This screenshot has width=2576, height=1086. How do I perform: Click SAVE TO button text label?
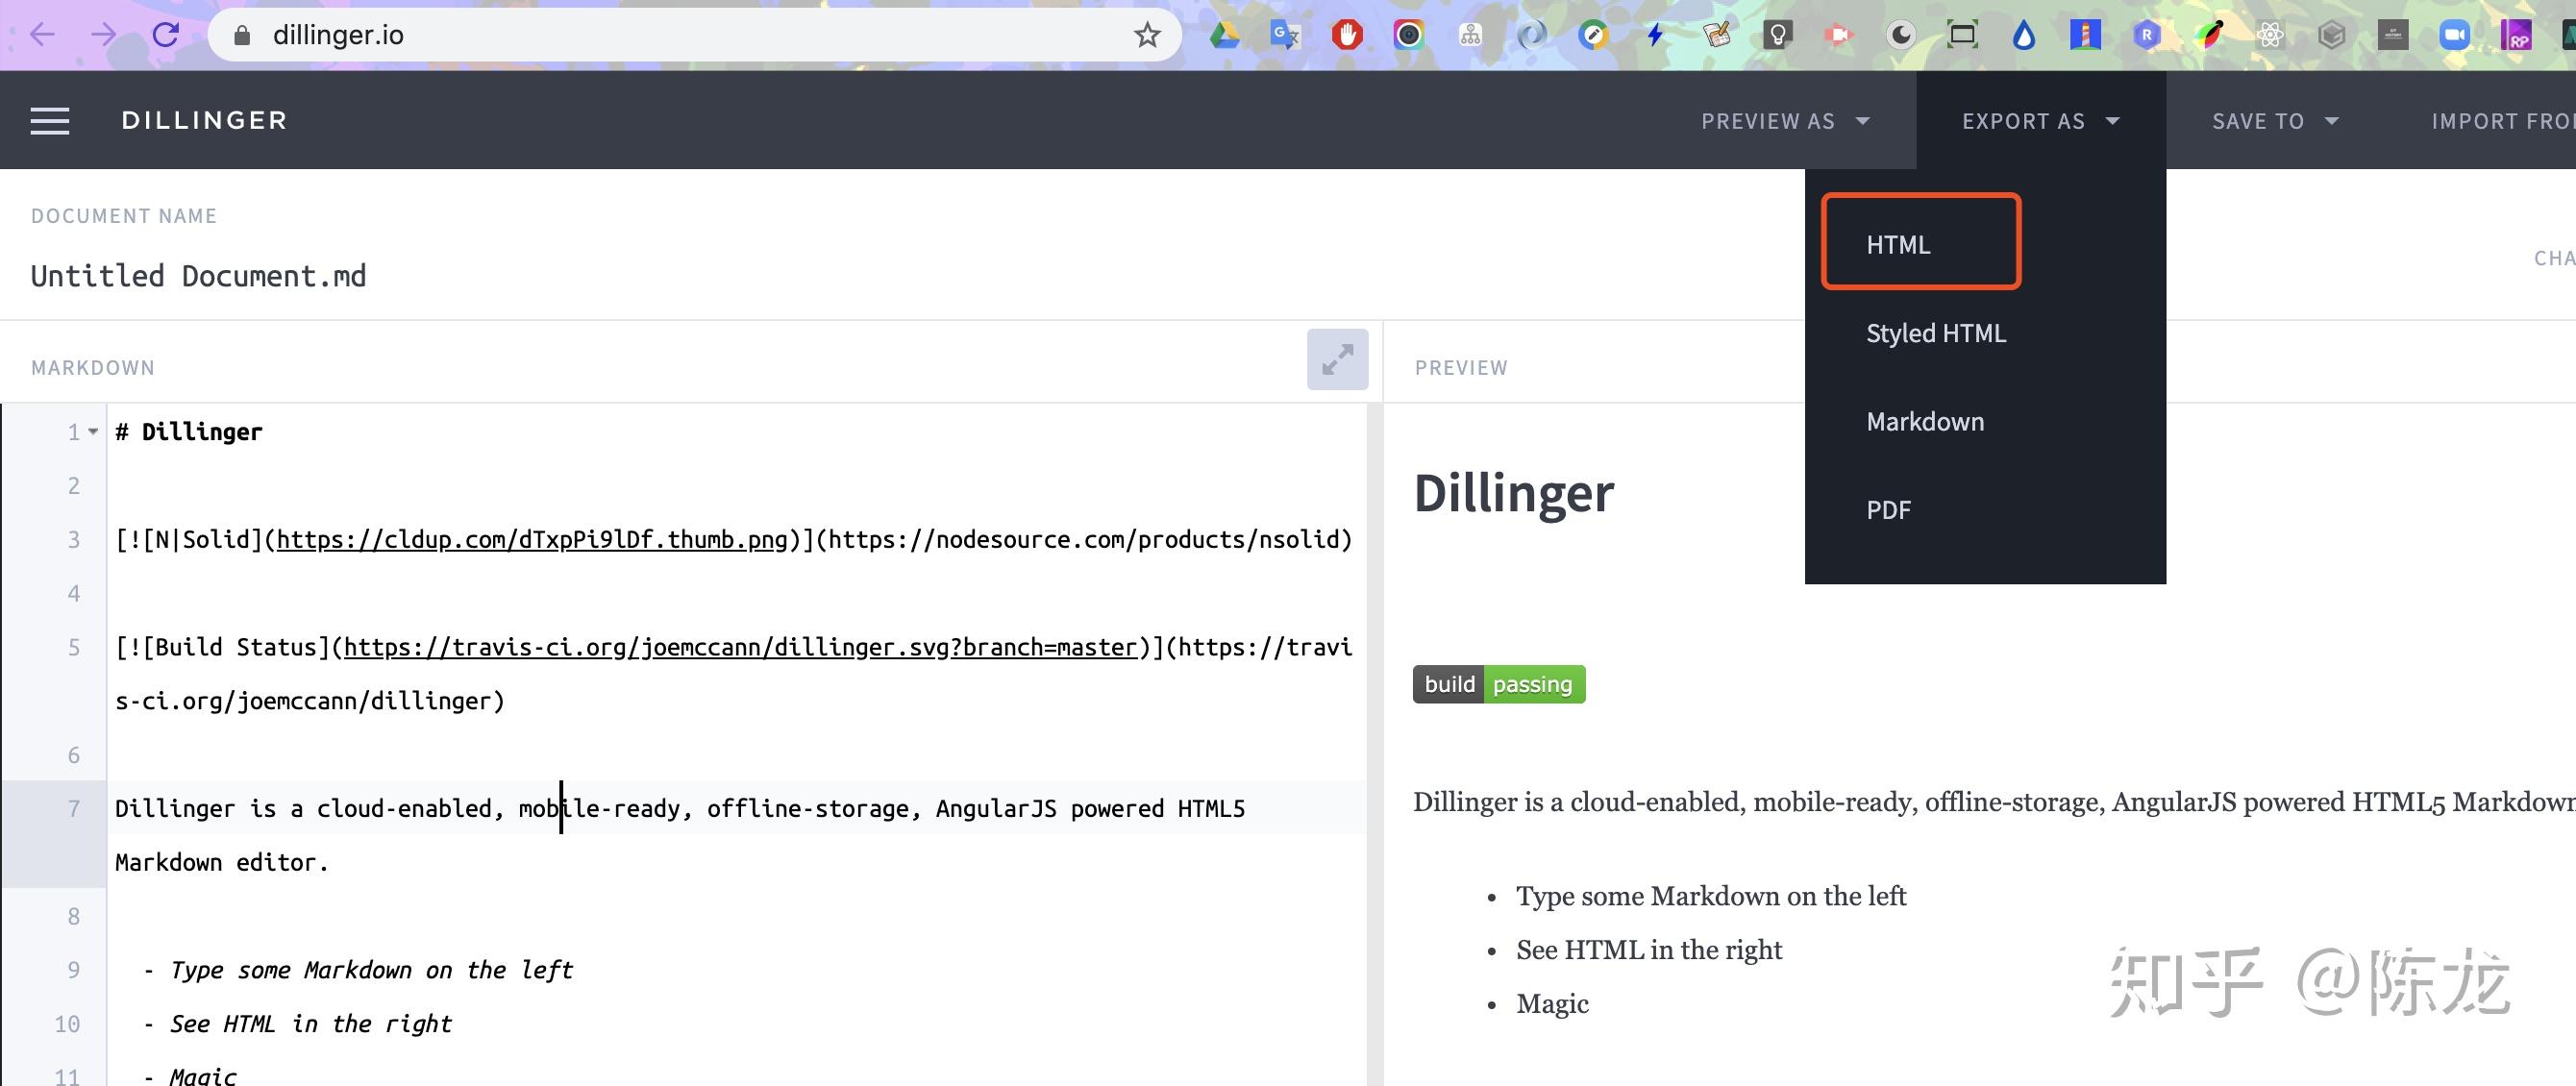pyautogui.click(x=2261, y=120)
